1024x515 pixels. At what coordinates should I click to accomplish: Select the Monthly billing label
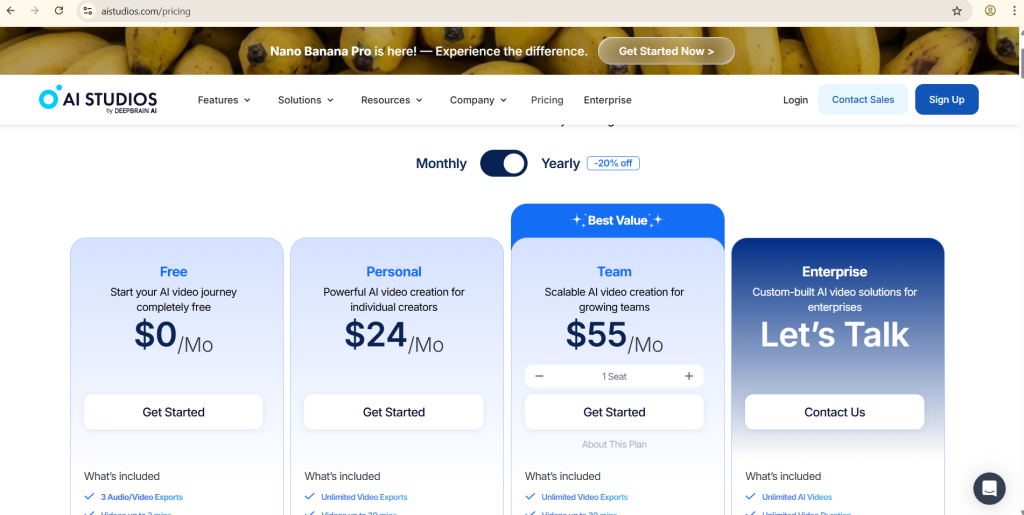tap(441, 163)
